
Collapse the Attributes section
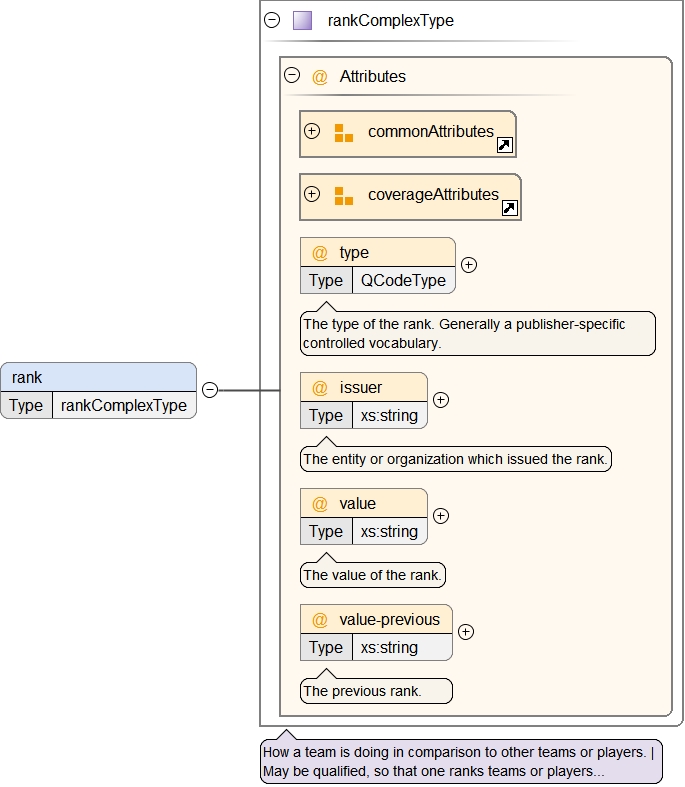(x=292, y=75)
